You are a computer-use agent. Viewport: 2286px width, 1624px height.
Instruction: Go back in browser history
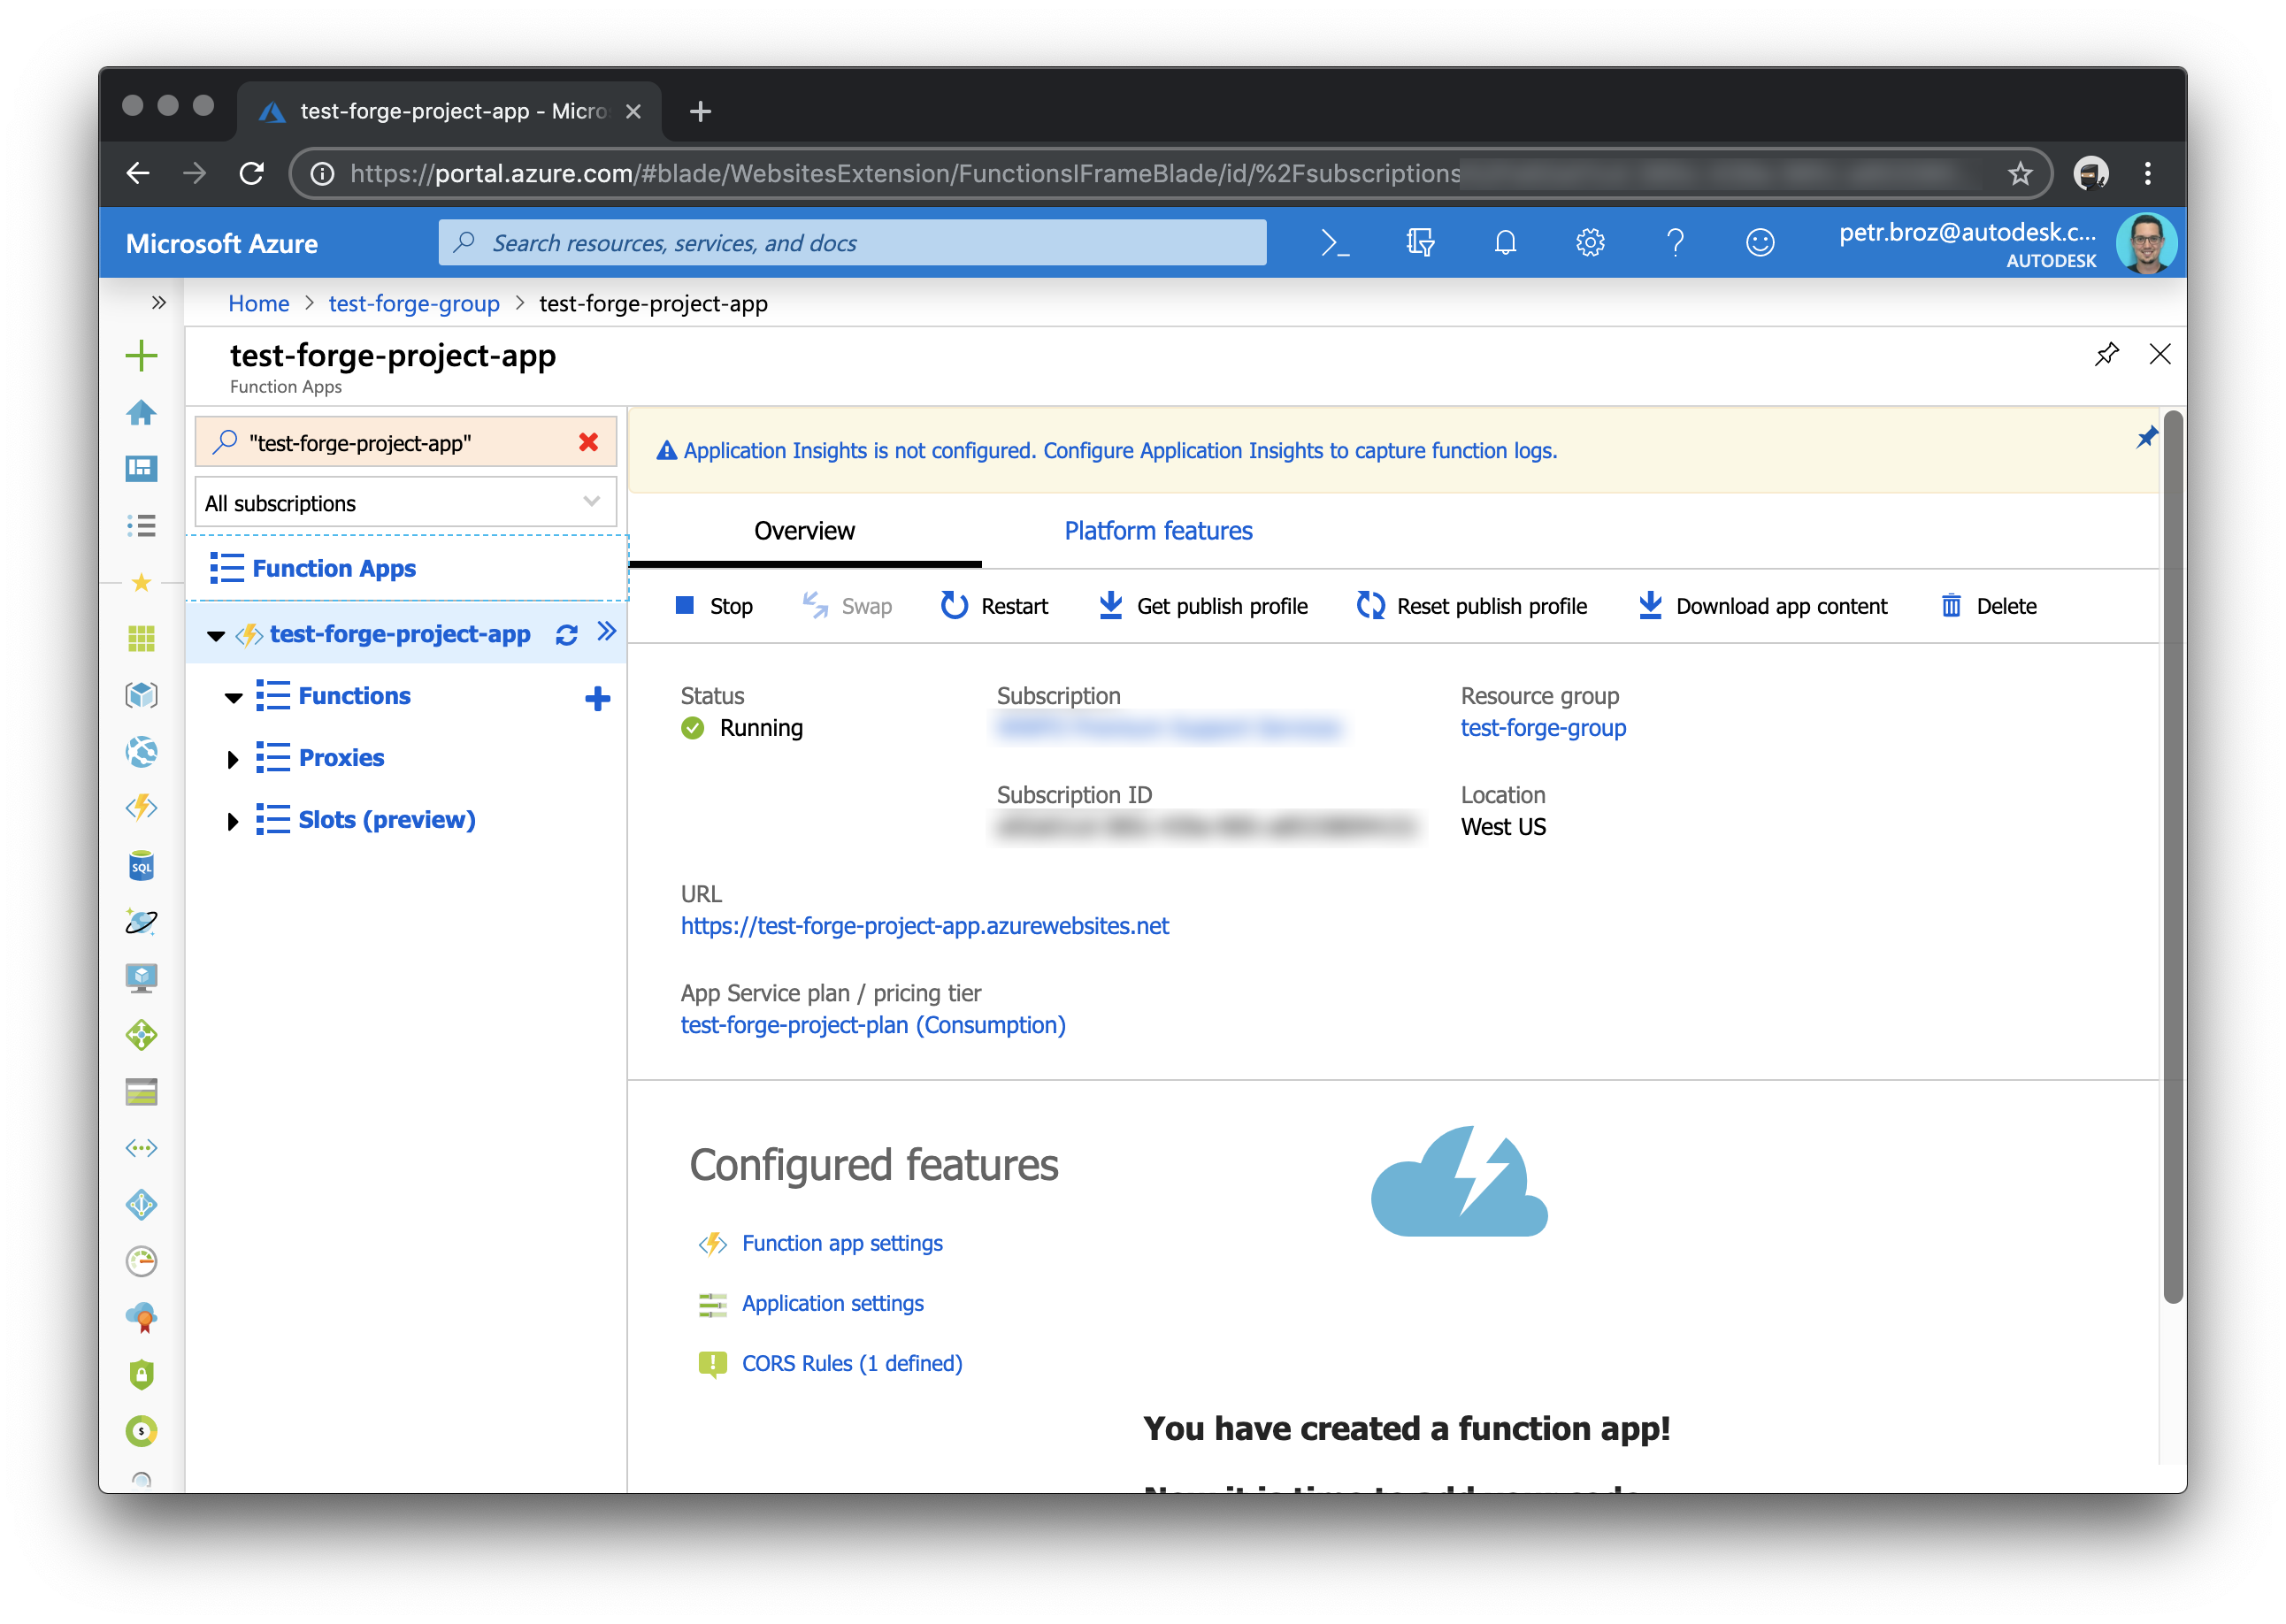[138, 173]
